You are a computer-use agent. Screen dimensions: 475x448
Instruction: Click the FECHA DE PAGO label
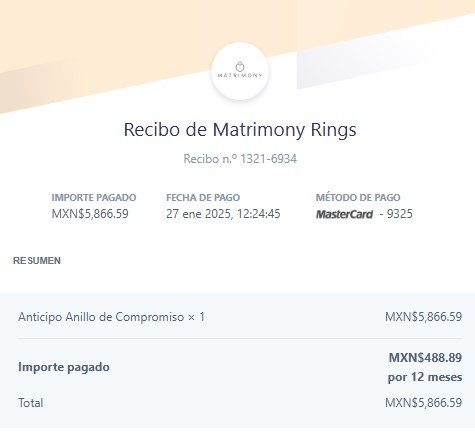[x=203, y=197]
